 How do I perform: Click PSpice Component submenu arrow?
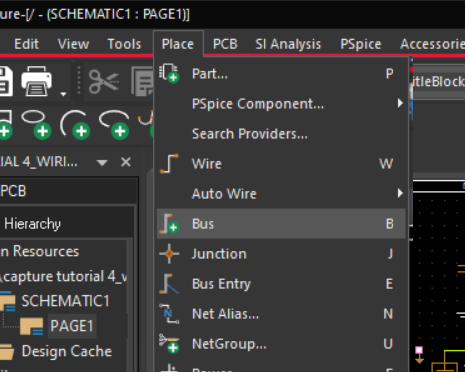(x=400, y=103)
